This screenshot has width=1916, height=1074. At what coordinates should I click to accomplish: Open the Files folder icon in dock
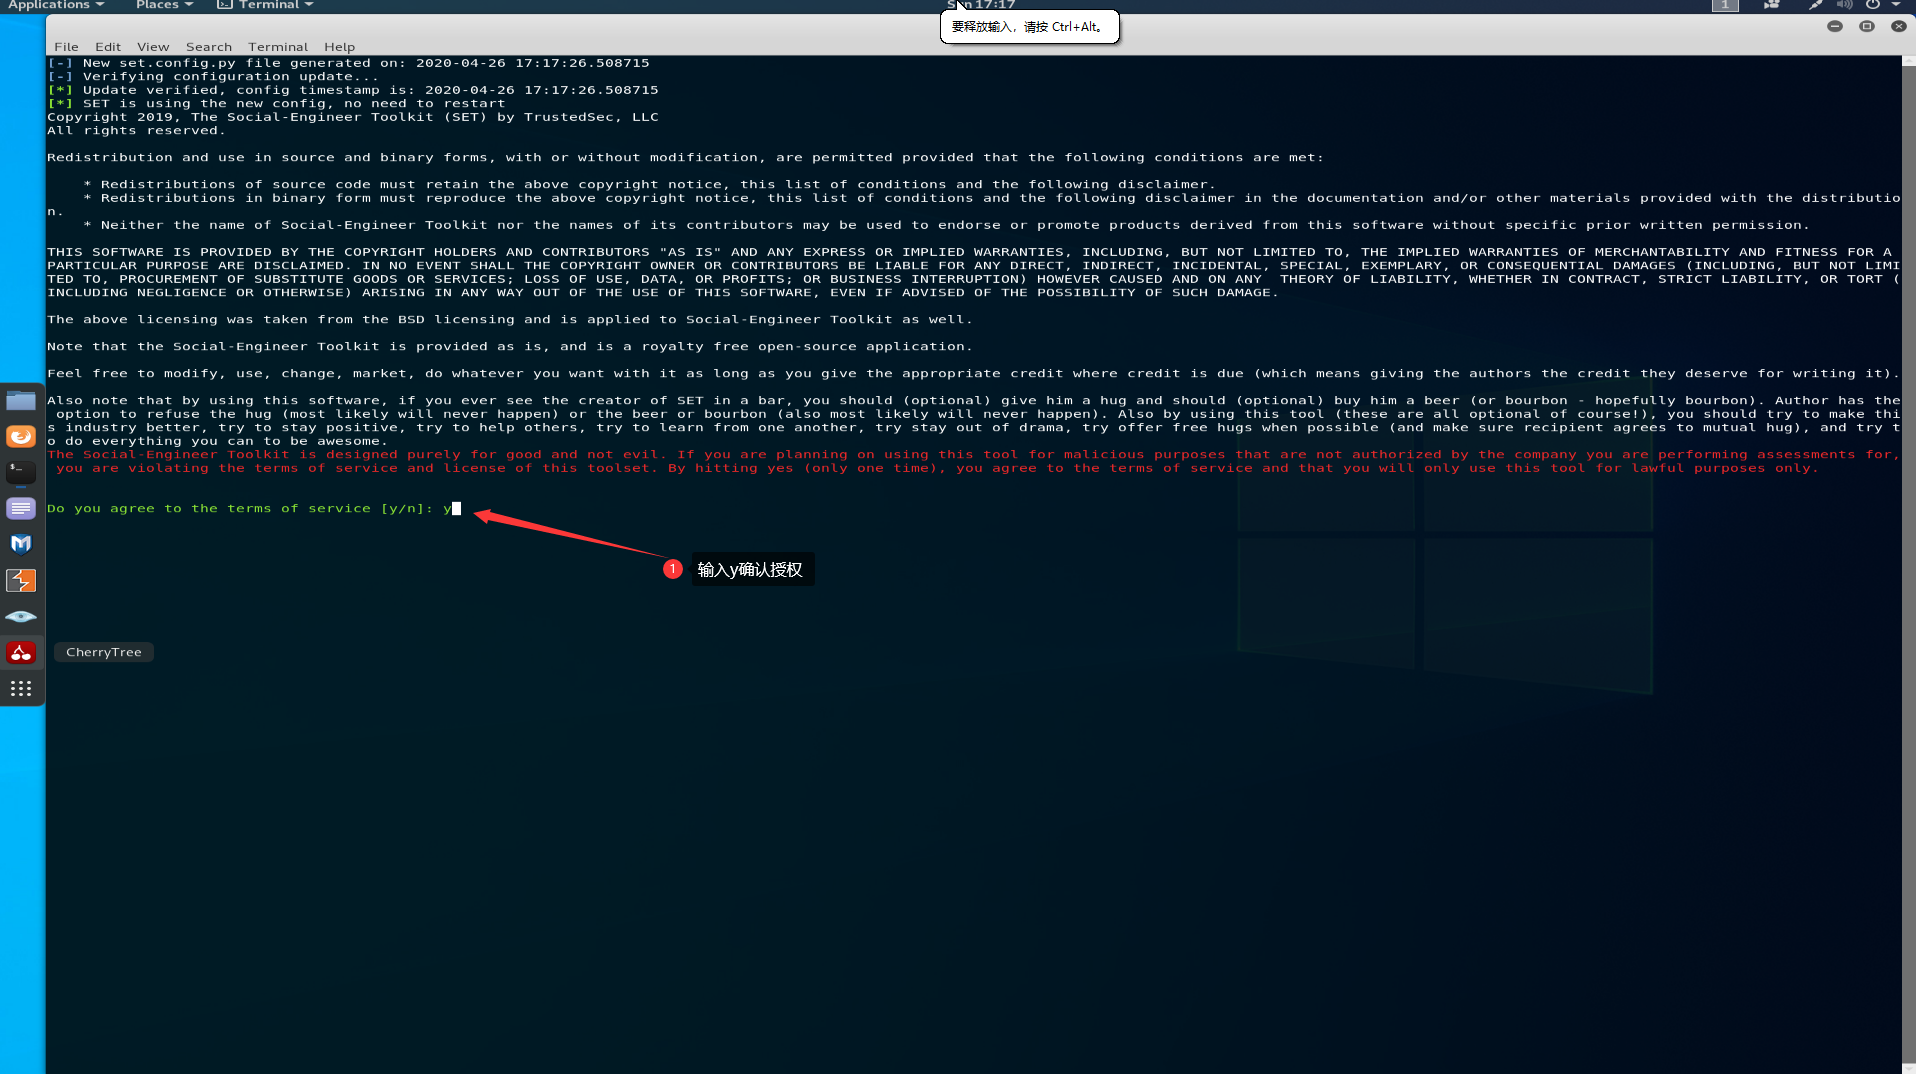click(x=21, y=401)
